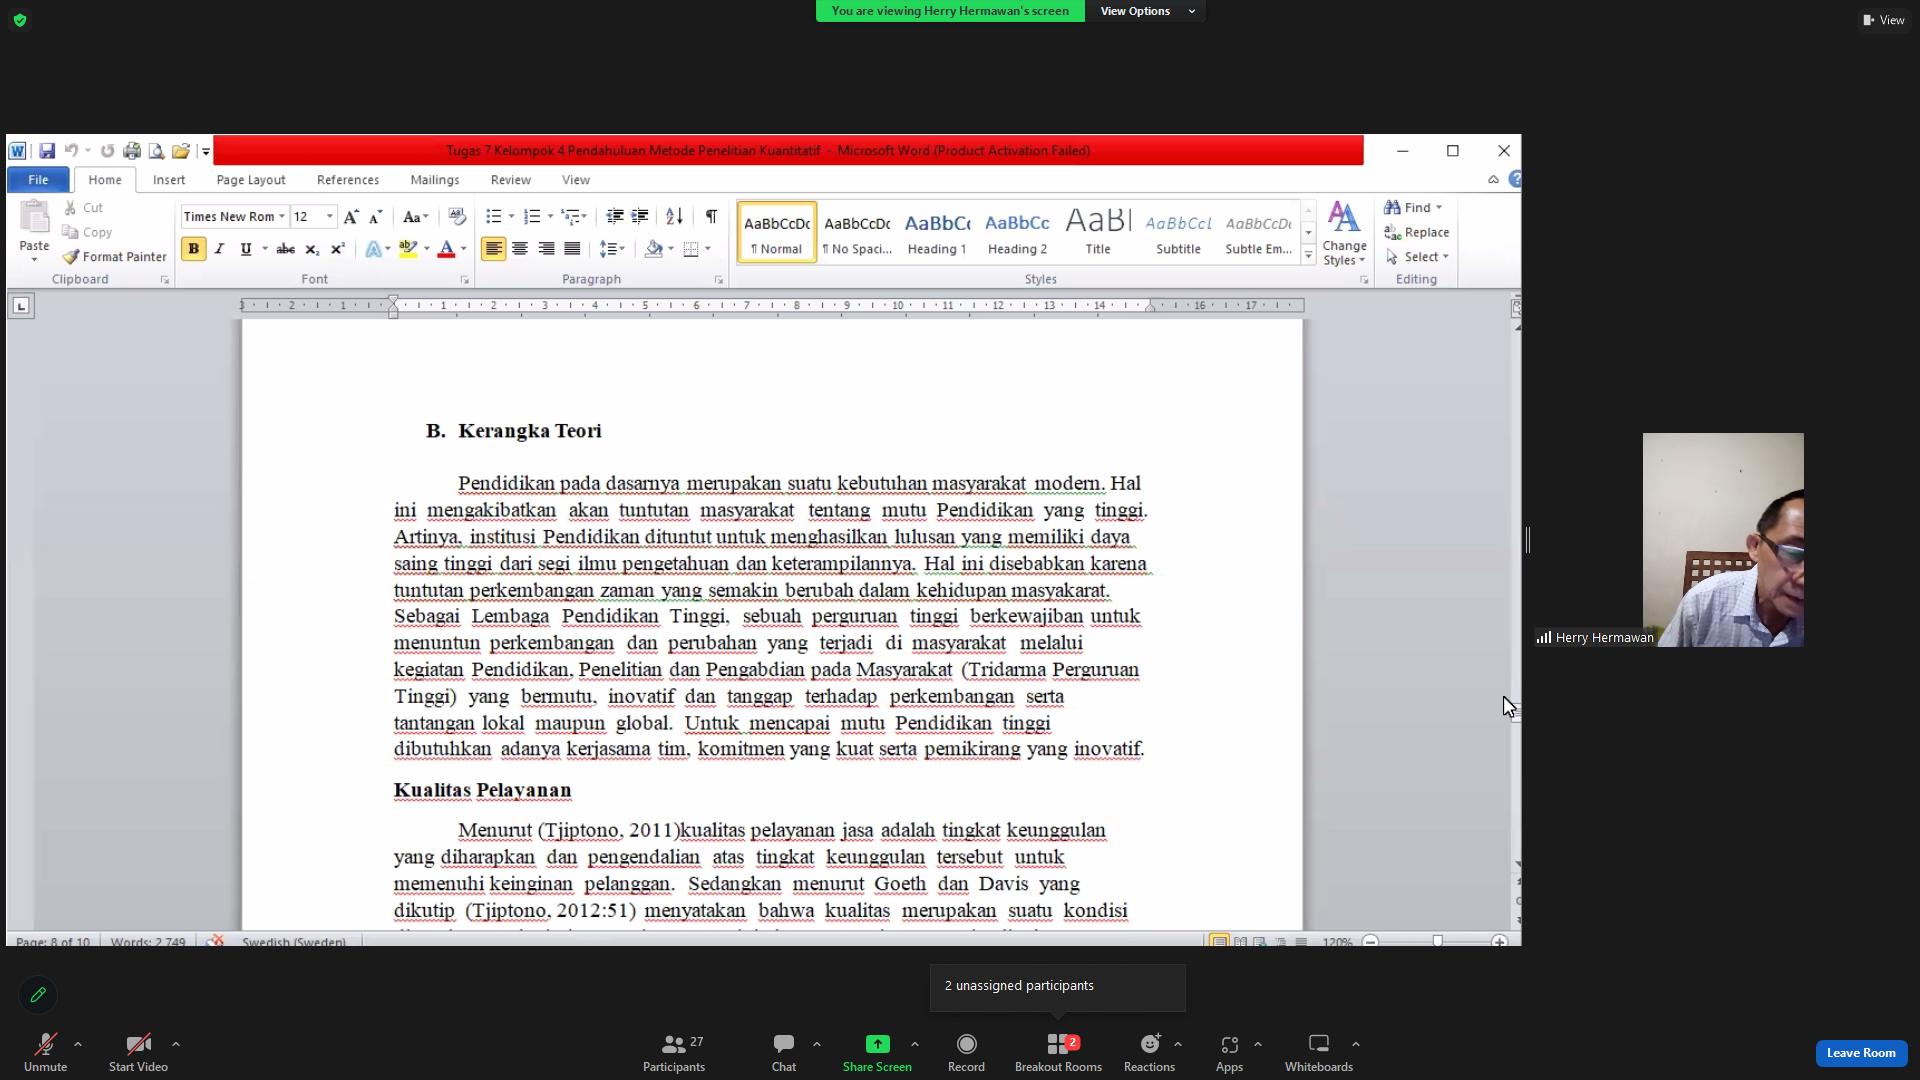Image resolution: width=1920 pixels, height=1080 pixels.
Task: Toggle Italic formatting
Action: tap(219, 249)
